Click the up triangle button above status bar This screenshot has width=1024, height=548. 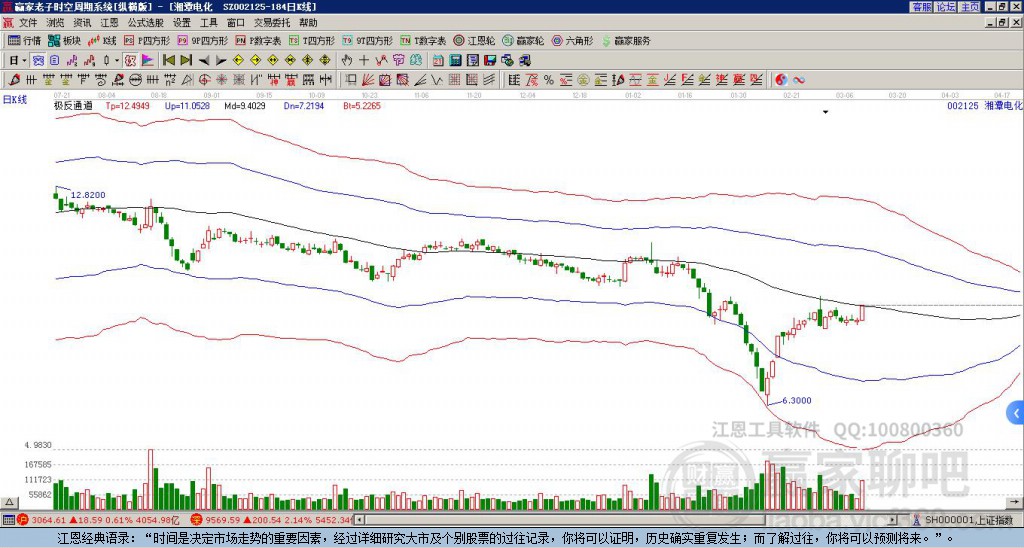pos(8,502)
